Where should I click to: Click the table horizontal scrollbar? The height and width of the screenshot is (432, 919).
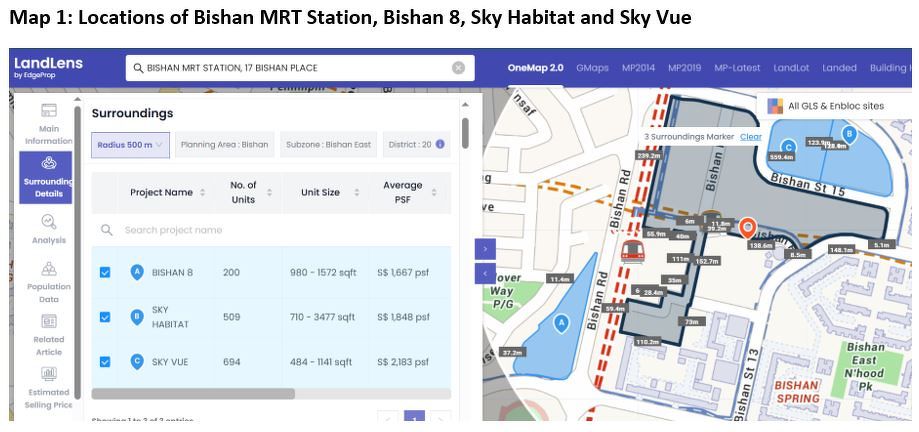[x=193, y=393]
